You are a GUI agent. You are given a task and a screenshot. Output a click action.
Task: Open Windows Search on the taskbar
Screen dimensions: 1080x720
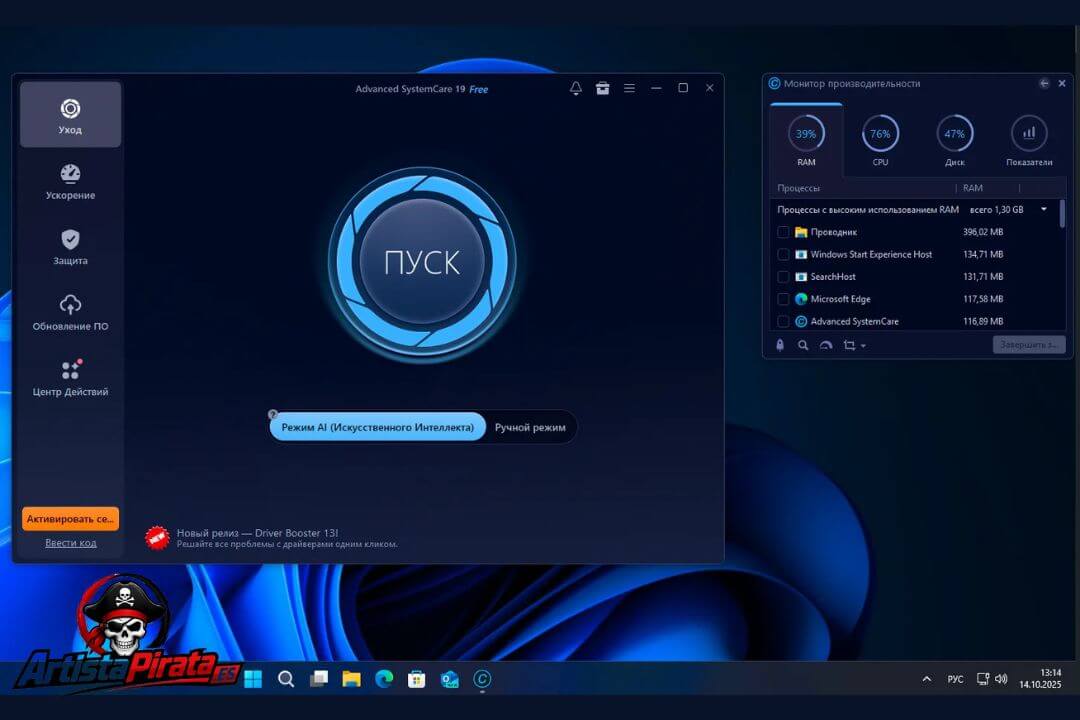click(286, 679)
